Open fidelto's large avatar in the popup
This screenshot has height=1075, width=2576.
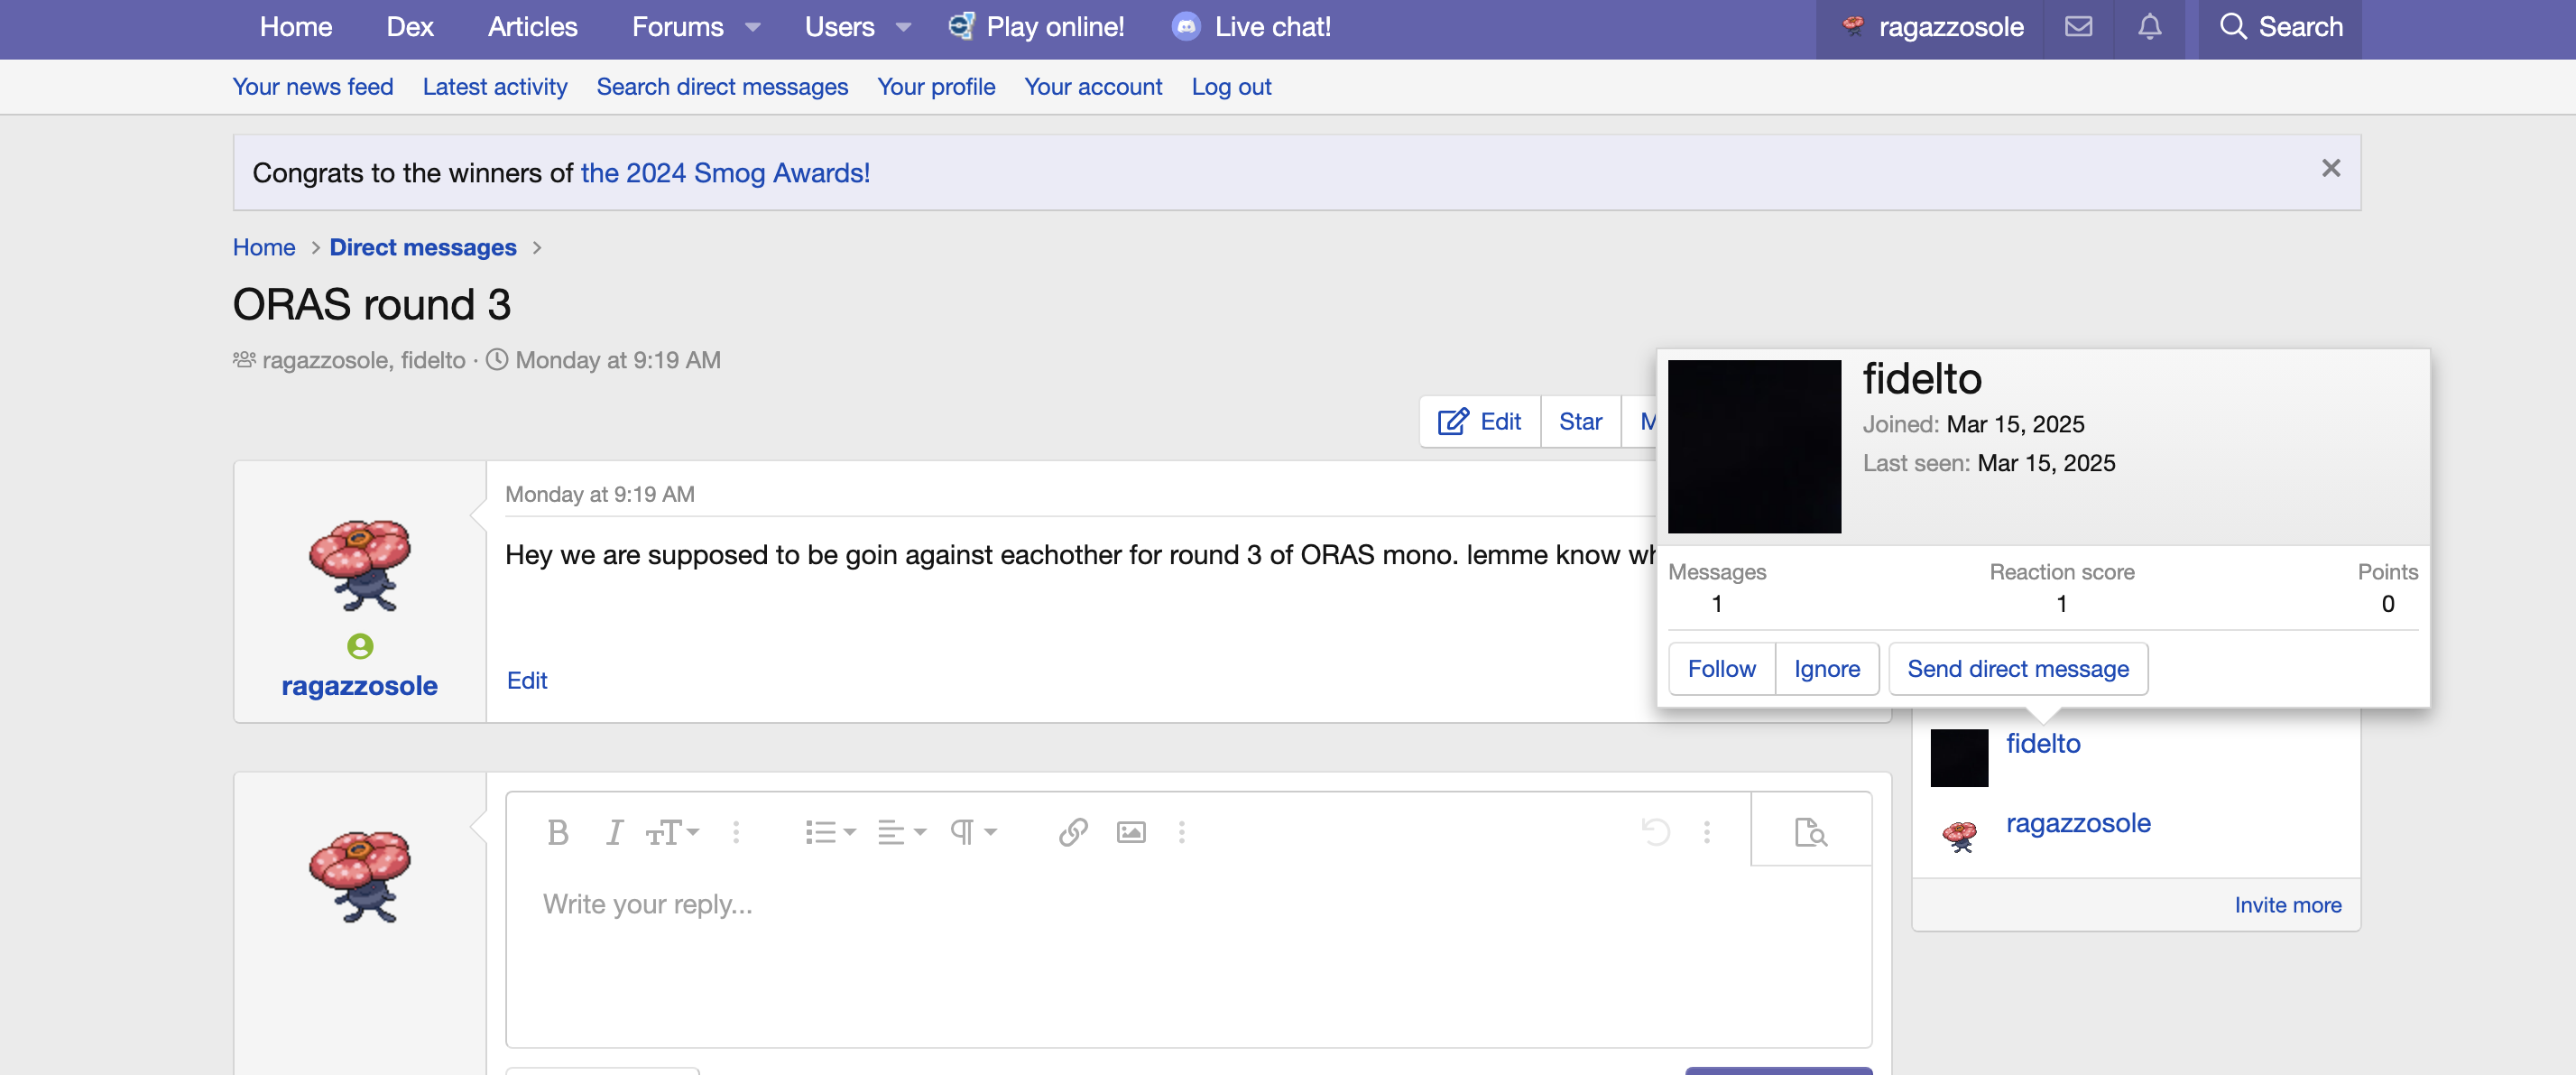(1754, 447)
